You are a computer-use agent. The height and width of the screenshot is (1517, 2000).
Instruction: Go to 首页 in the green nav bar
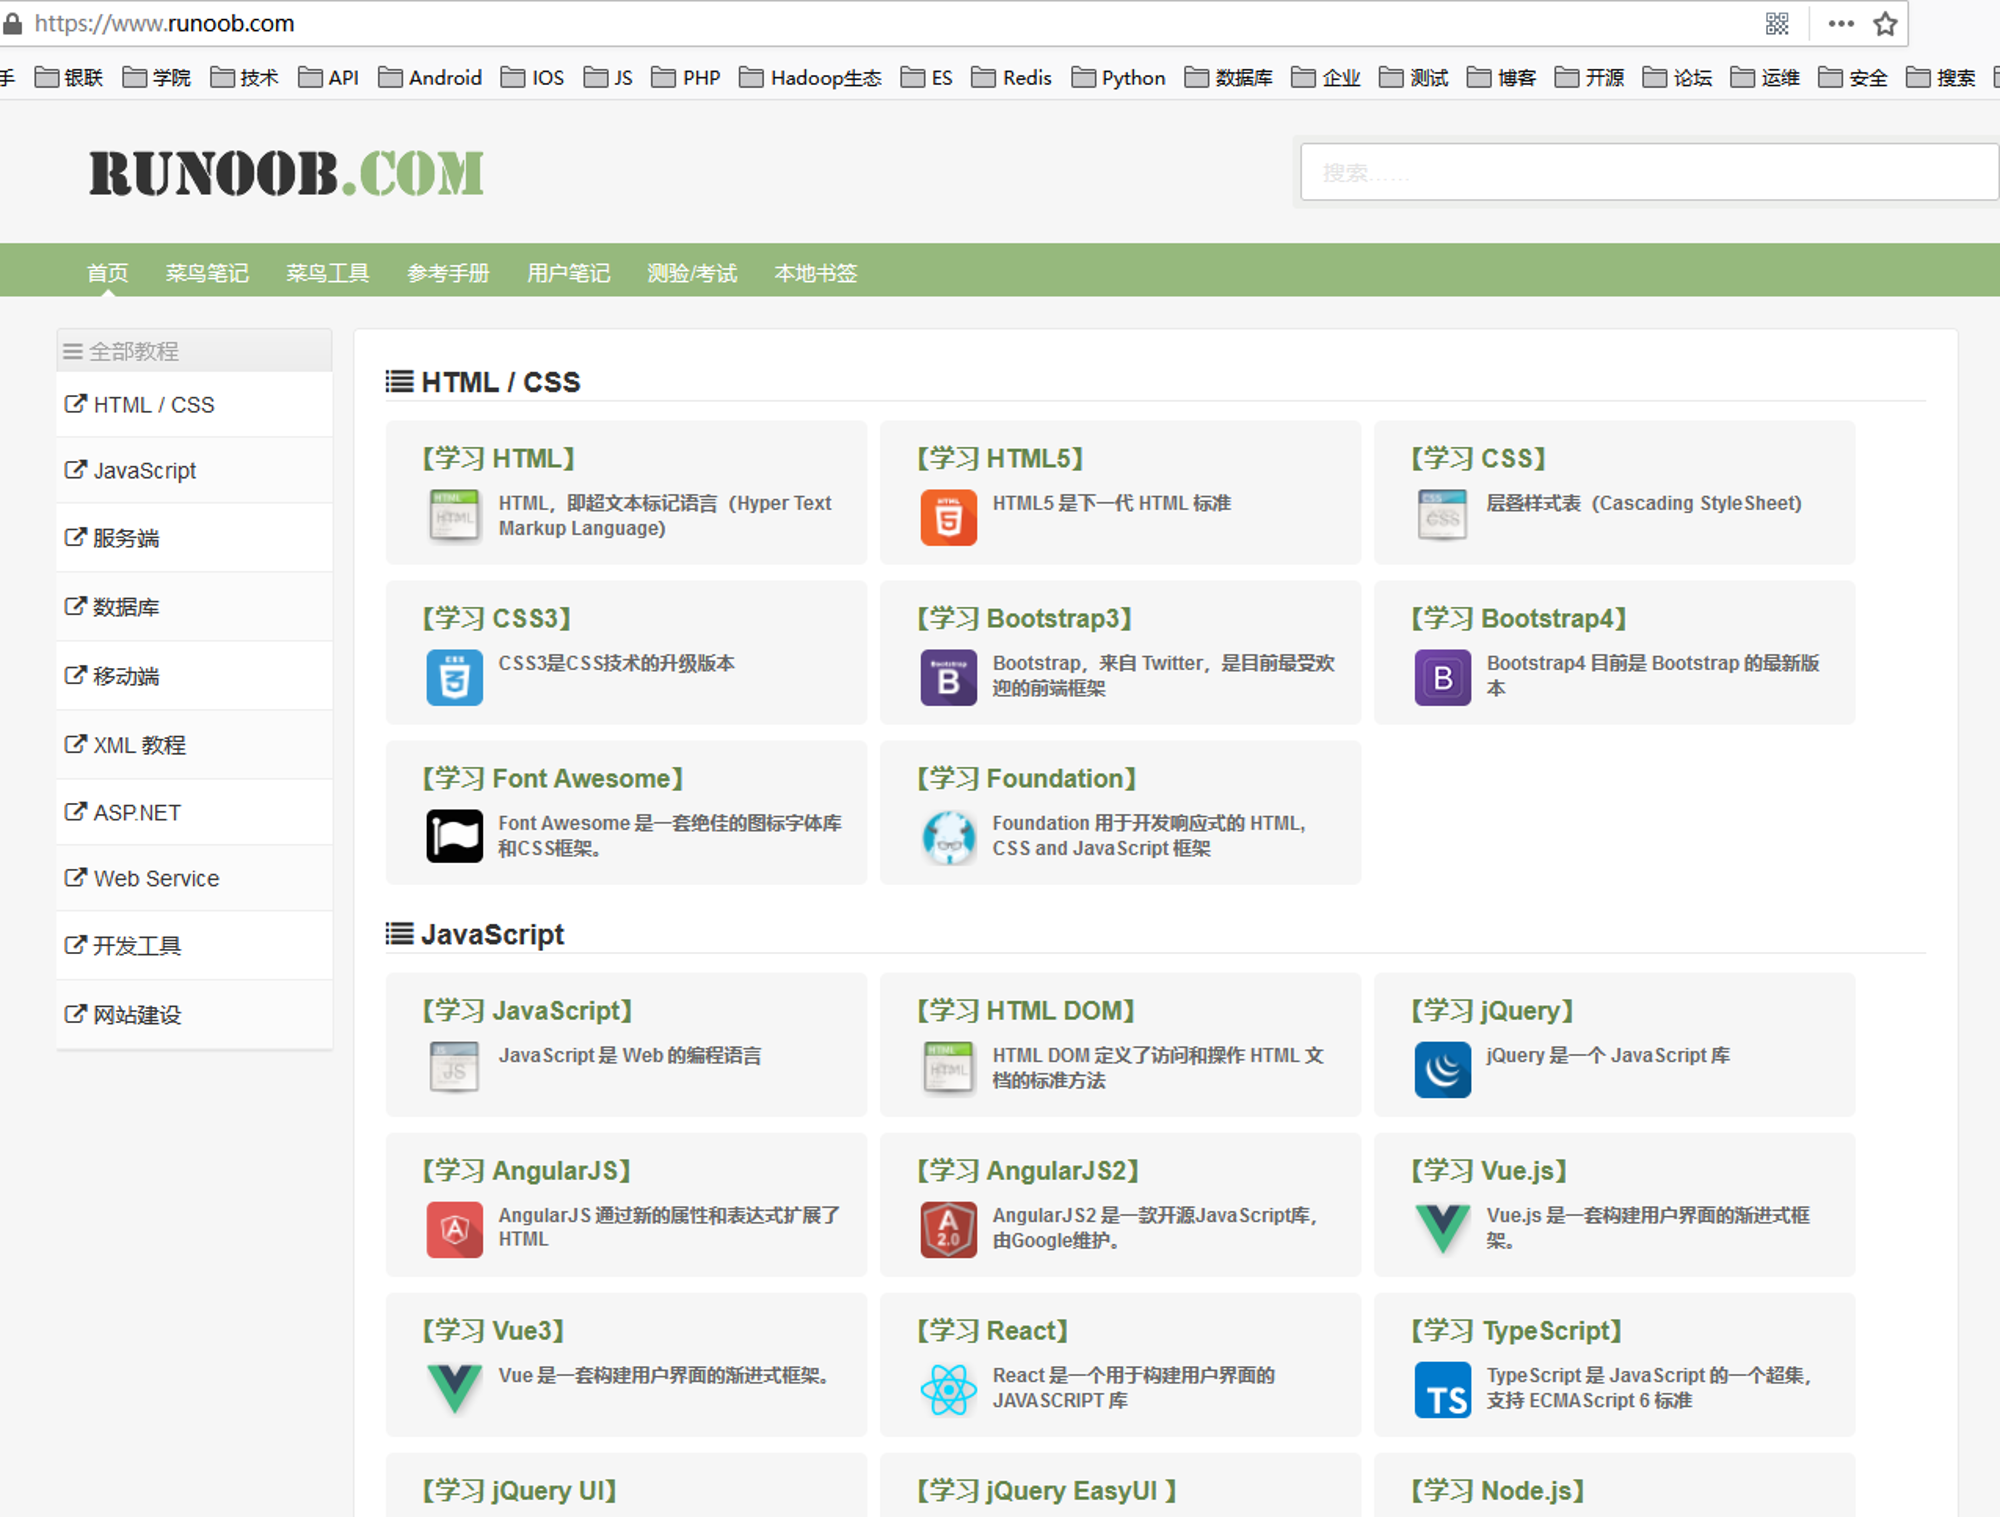pos(107,273)
